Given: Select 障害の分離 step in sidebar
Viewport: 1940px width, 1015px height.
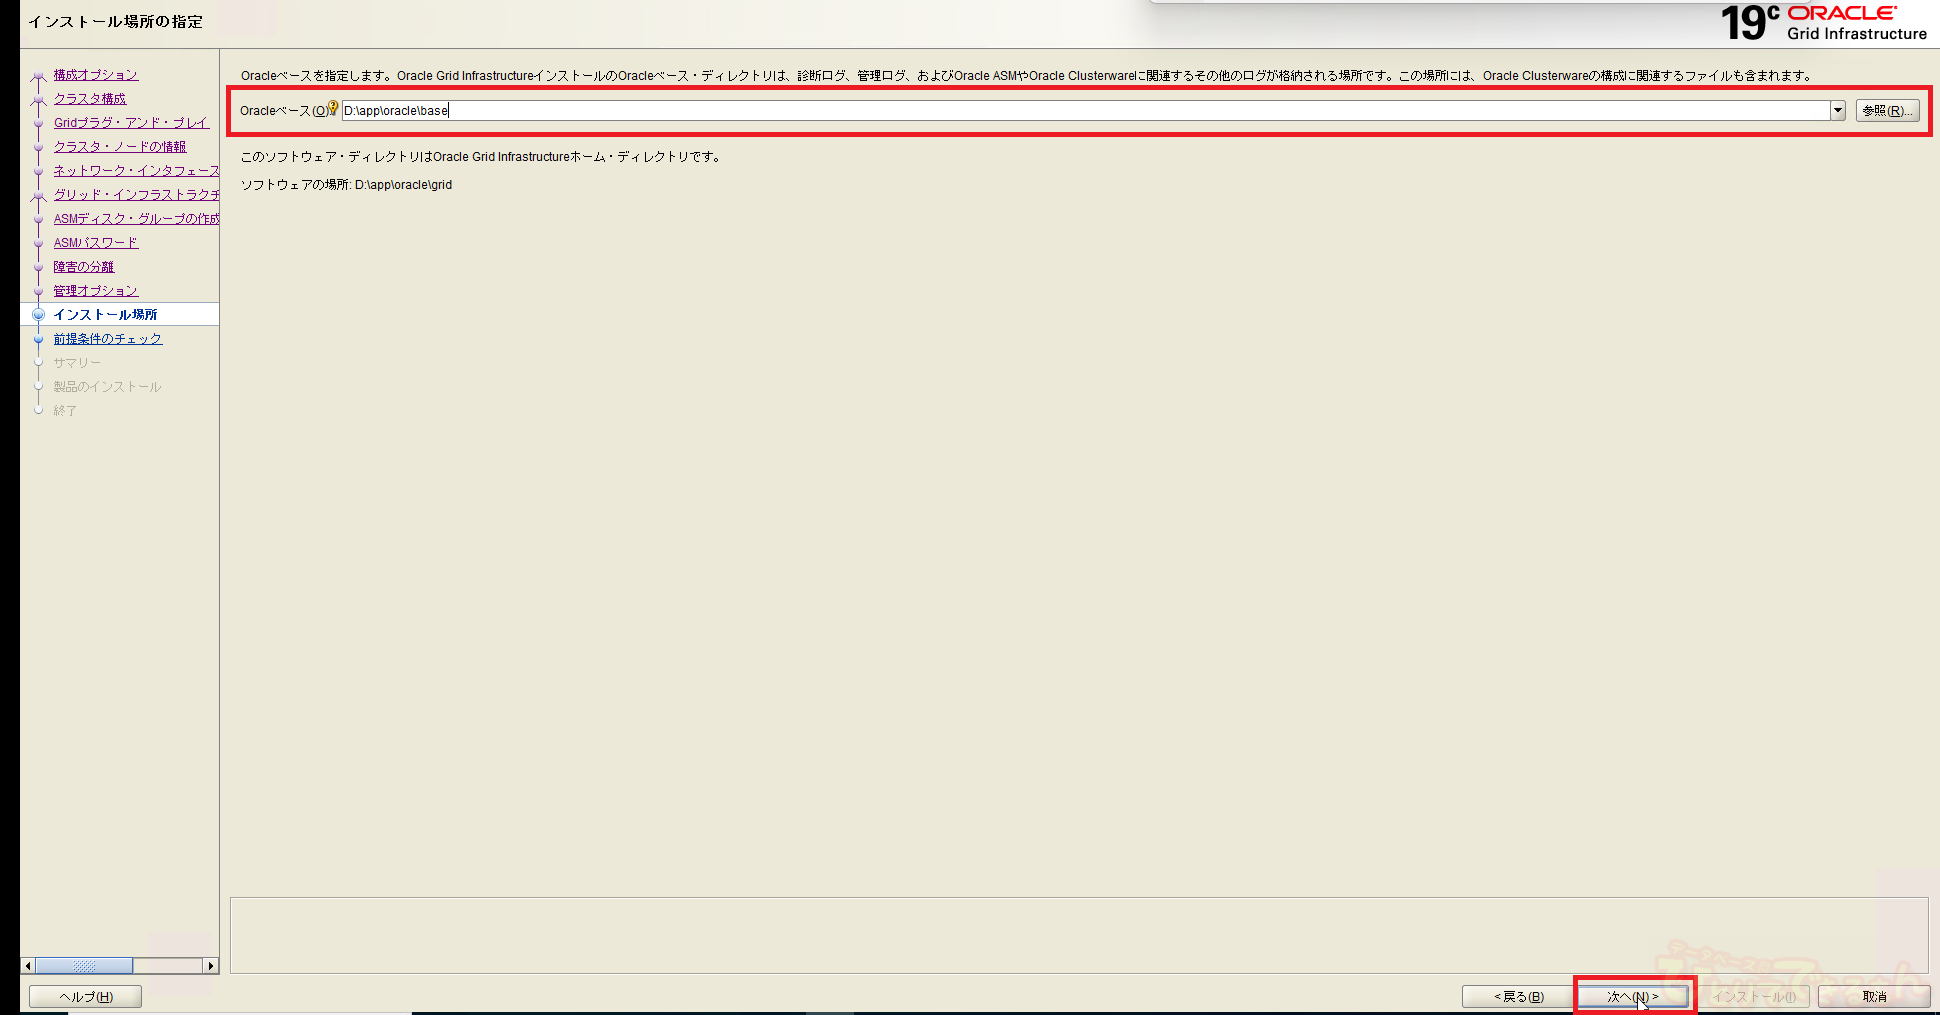Looking at the screenshot, I should click(84, 267).
